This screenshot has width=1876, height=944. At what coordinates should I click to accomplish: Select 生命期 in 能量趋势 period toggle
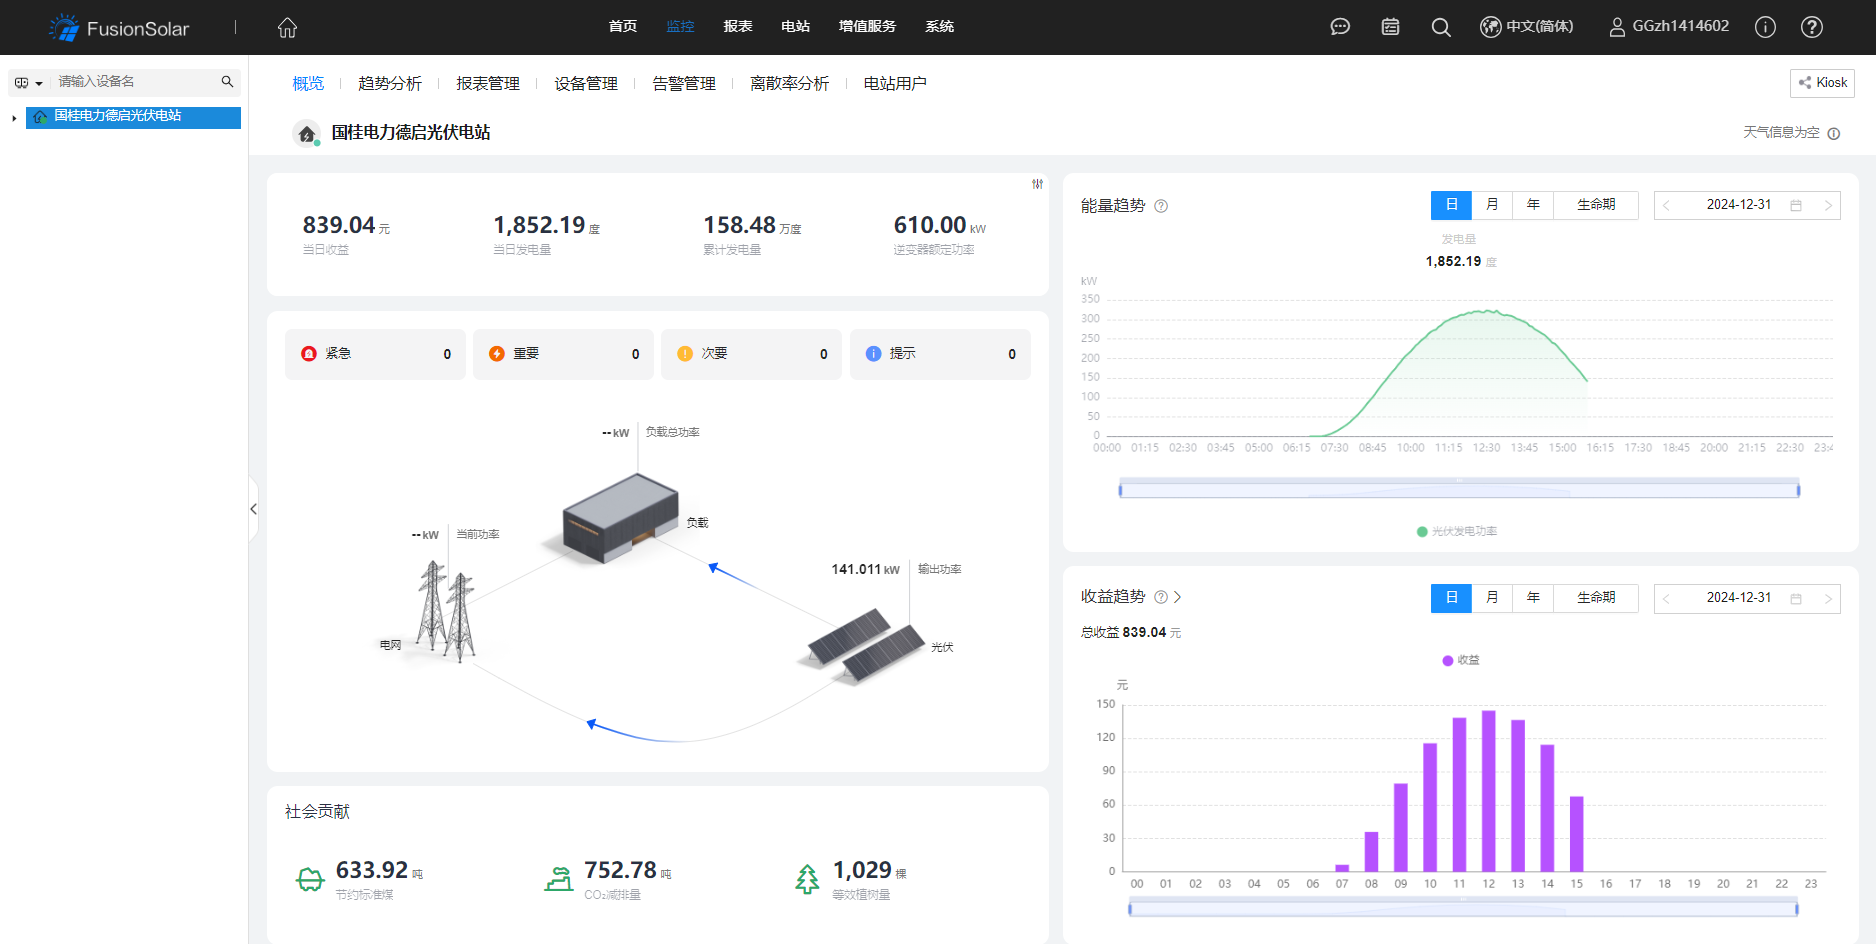[x=1596, y=205]
